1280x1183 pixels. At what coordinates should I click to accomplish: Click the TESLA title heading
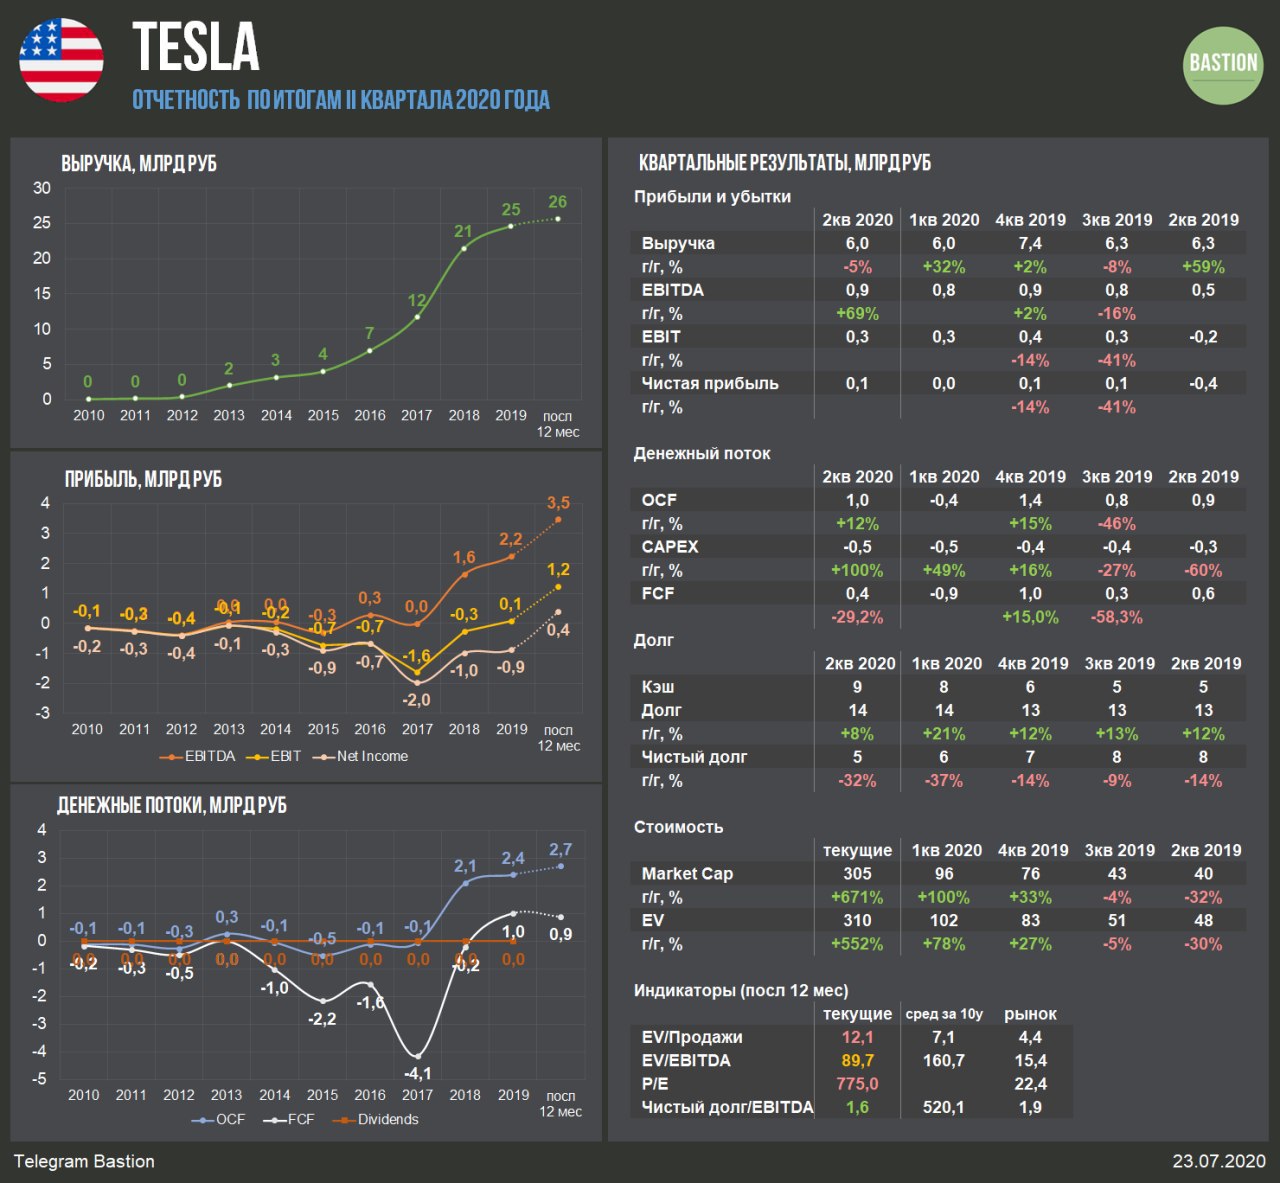click(x=196, y=48)
